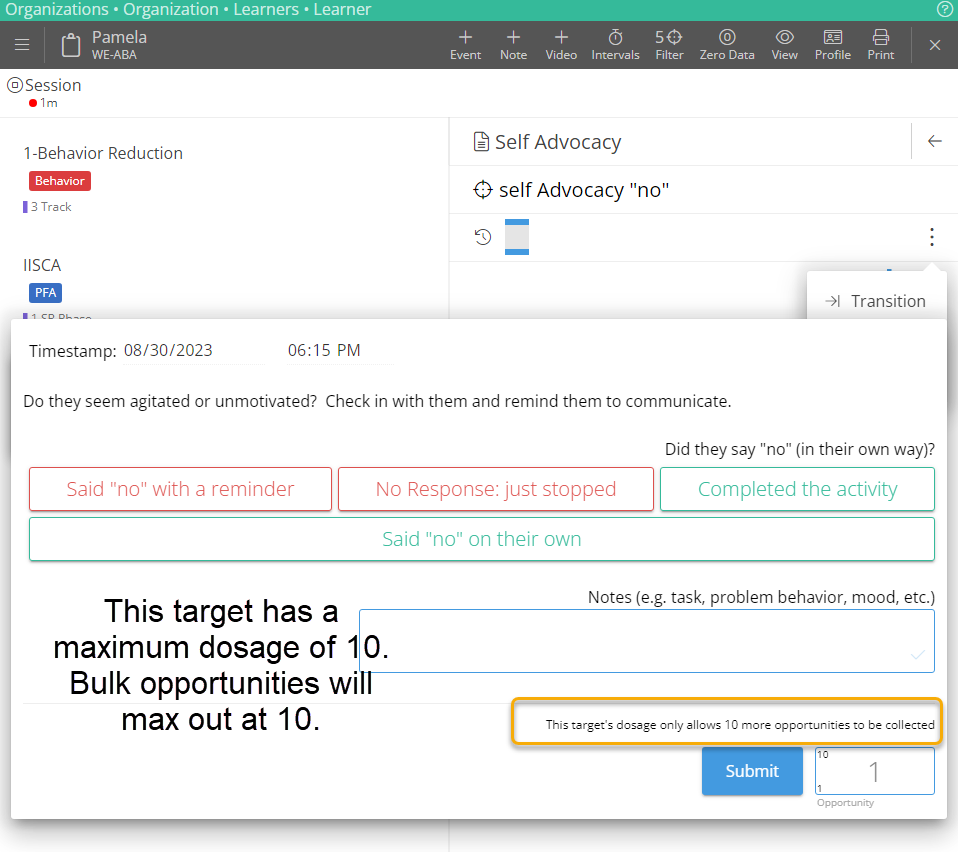Add a new Note
The height and width of the screenshot is (852, 958).
[513, 45]
